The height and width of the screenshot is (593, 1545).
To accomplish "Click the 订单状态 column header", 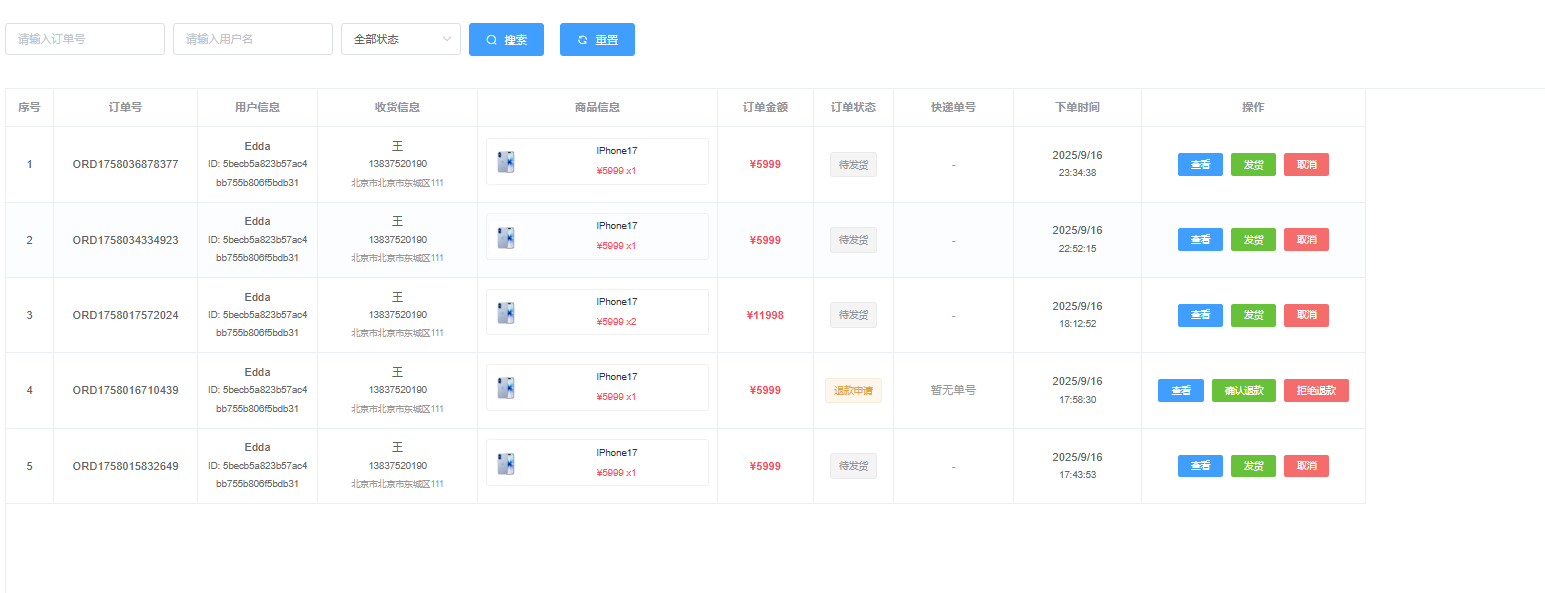I will (853, 107).
